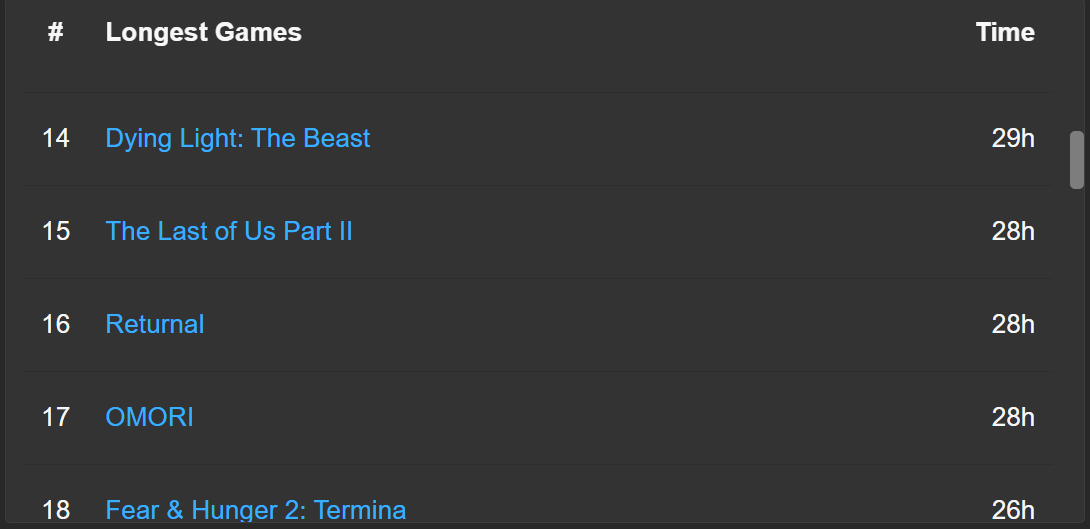Viewport: 1090px width, 529px height.
Task: Select Returnal's 28h time value
Action: 1012,324
